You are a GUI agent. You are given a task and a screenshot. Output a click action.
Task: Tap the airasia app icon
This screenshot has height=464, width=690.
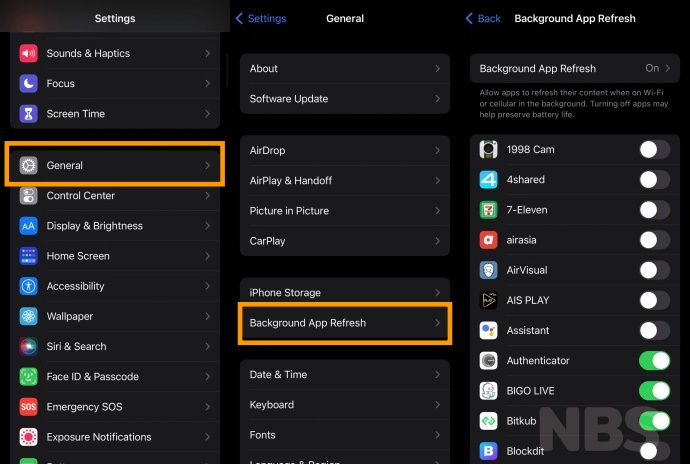488,240
